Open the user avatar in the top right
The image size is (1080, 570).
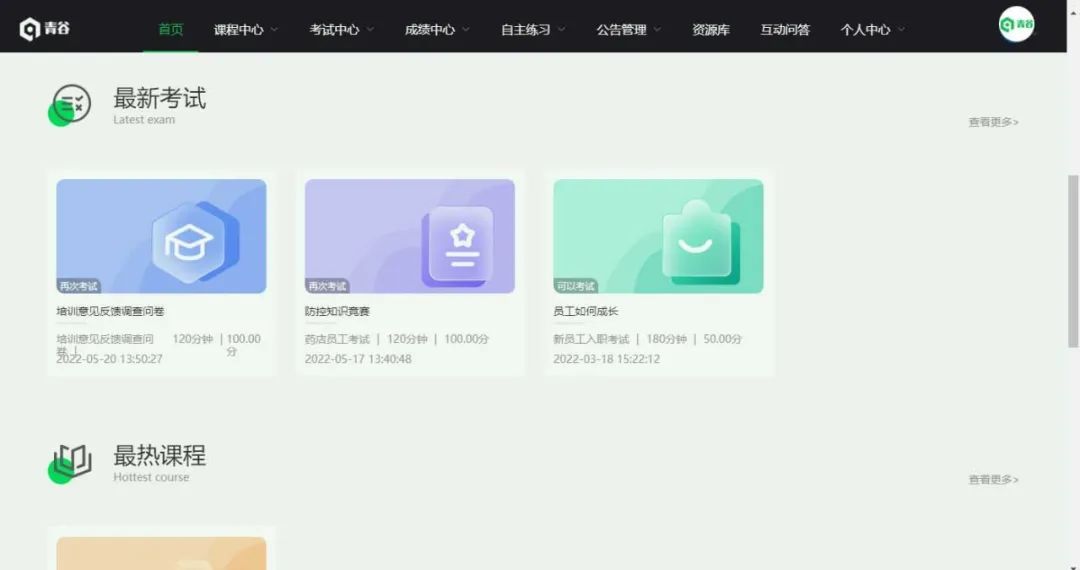(x=1016, y=25)
